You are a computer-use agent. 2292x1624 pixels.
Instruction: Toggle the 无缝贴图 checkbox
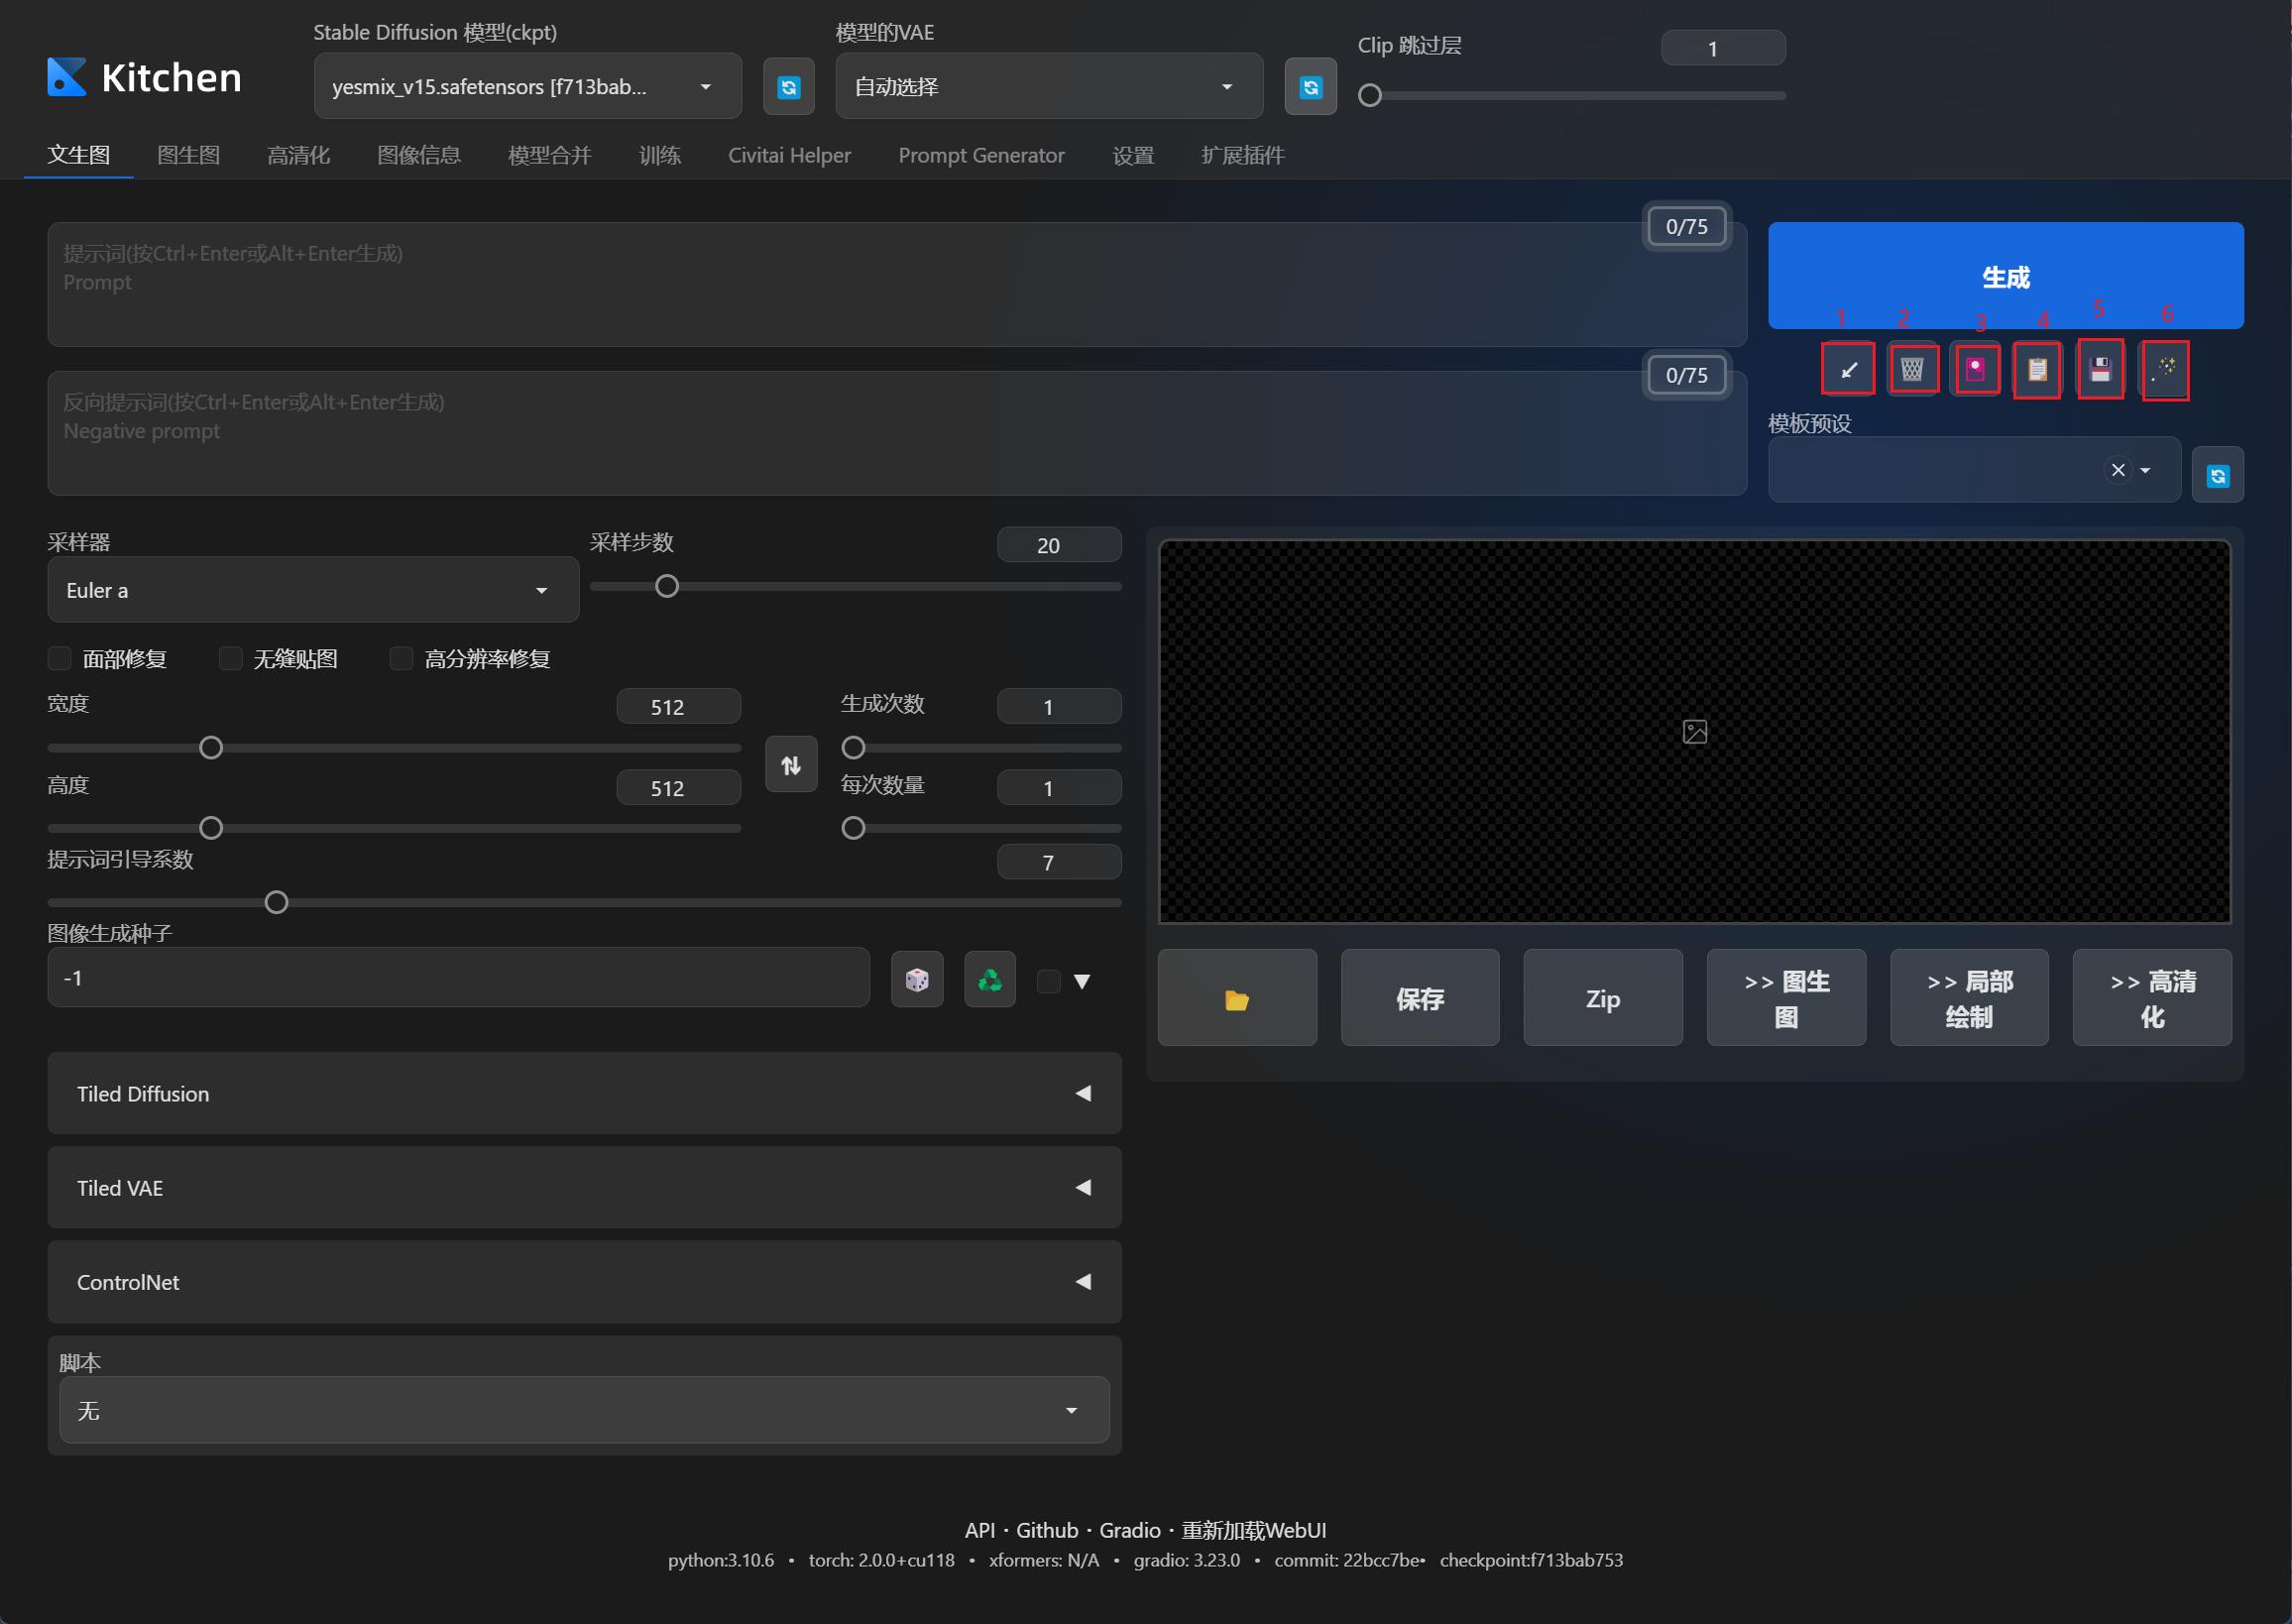(x=231, y=659)
